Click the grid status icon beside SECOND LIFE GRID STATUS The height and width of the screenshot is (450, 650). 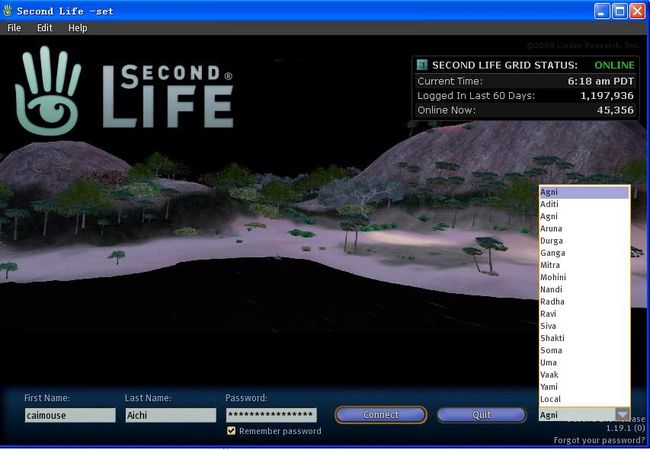pos(422,65)
